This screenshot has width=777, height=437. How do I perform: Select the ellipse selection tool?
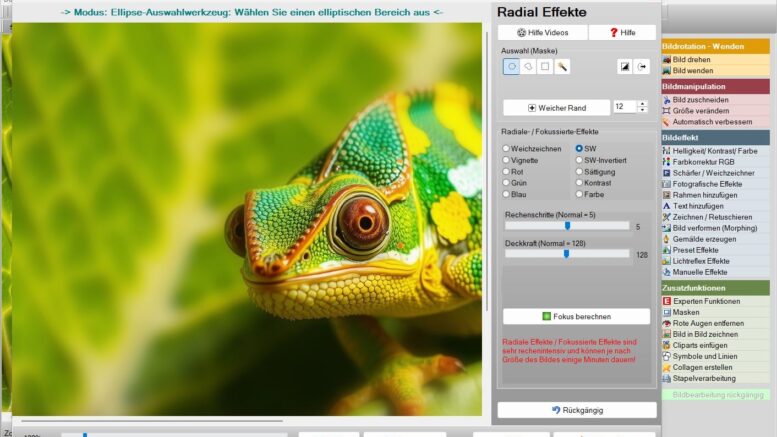511,67
